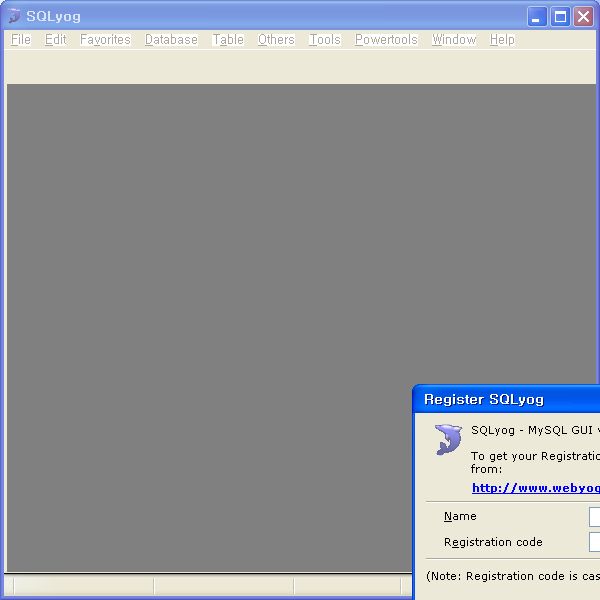This screenshot has height=600, width=600.
Task: Open the Favorites menu
Action: click(105, 40)
